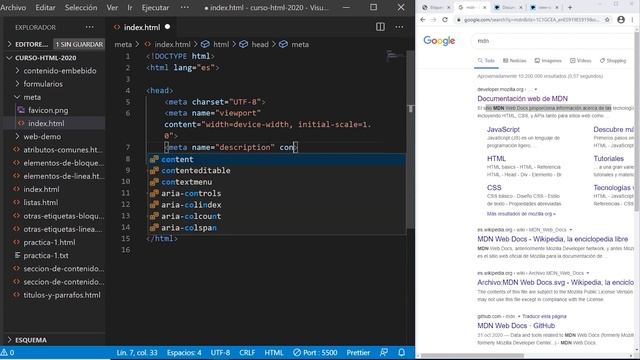
Task: Open MDN Web Docs - GitHub result
Action: coord(516,325)
